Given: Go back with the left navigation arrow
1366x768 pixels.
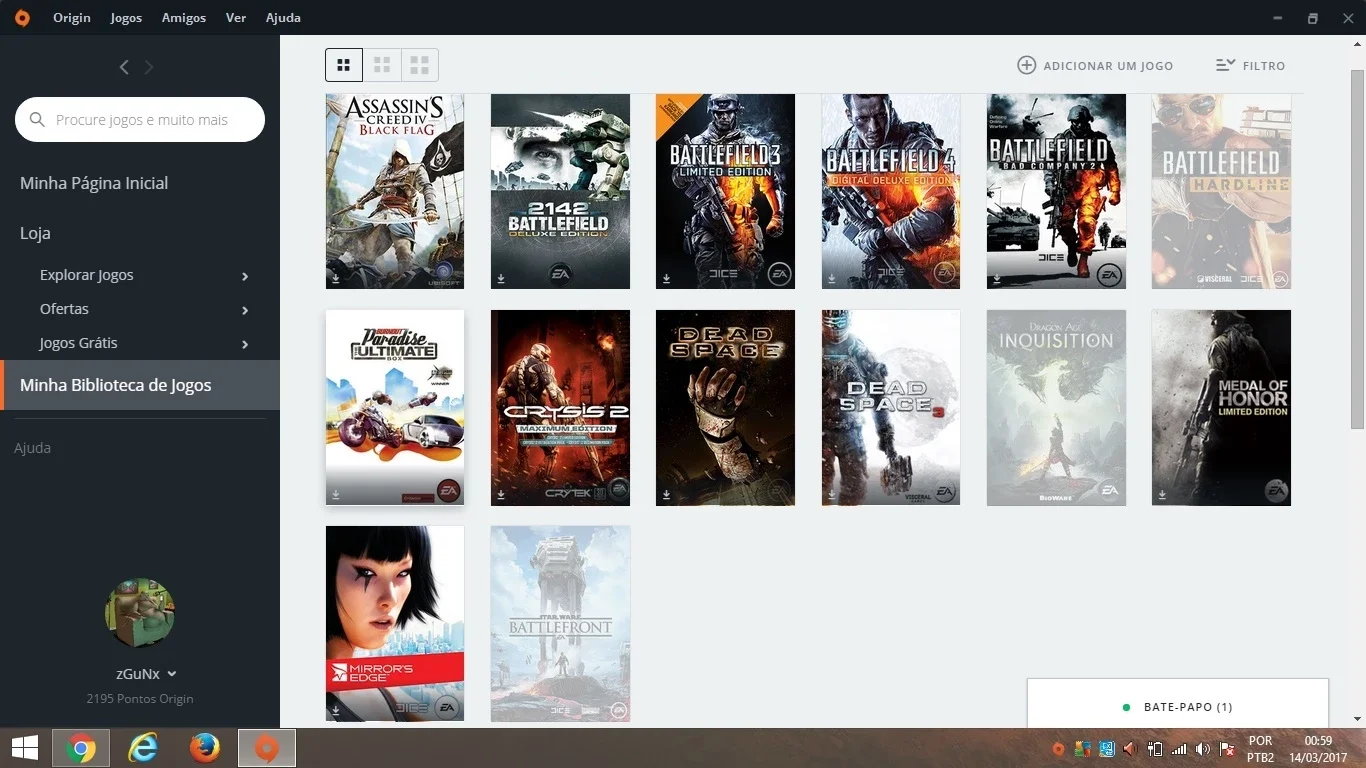Looking at the screenshot, I should [124, 67].
